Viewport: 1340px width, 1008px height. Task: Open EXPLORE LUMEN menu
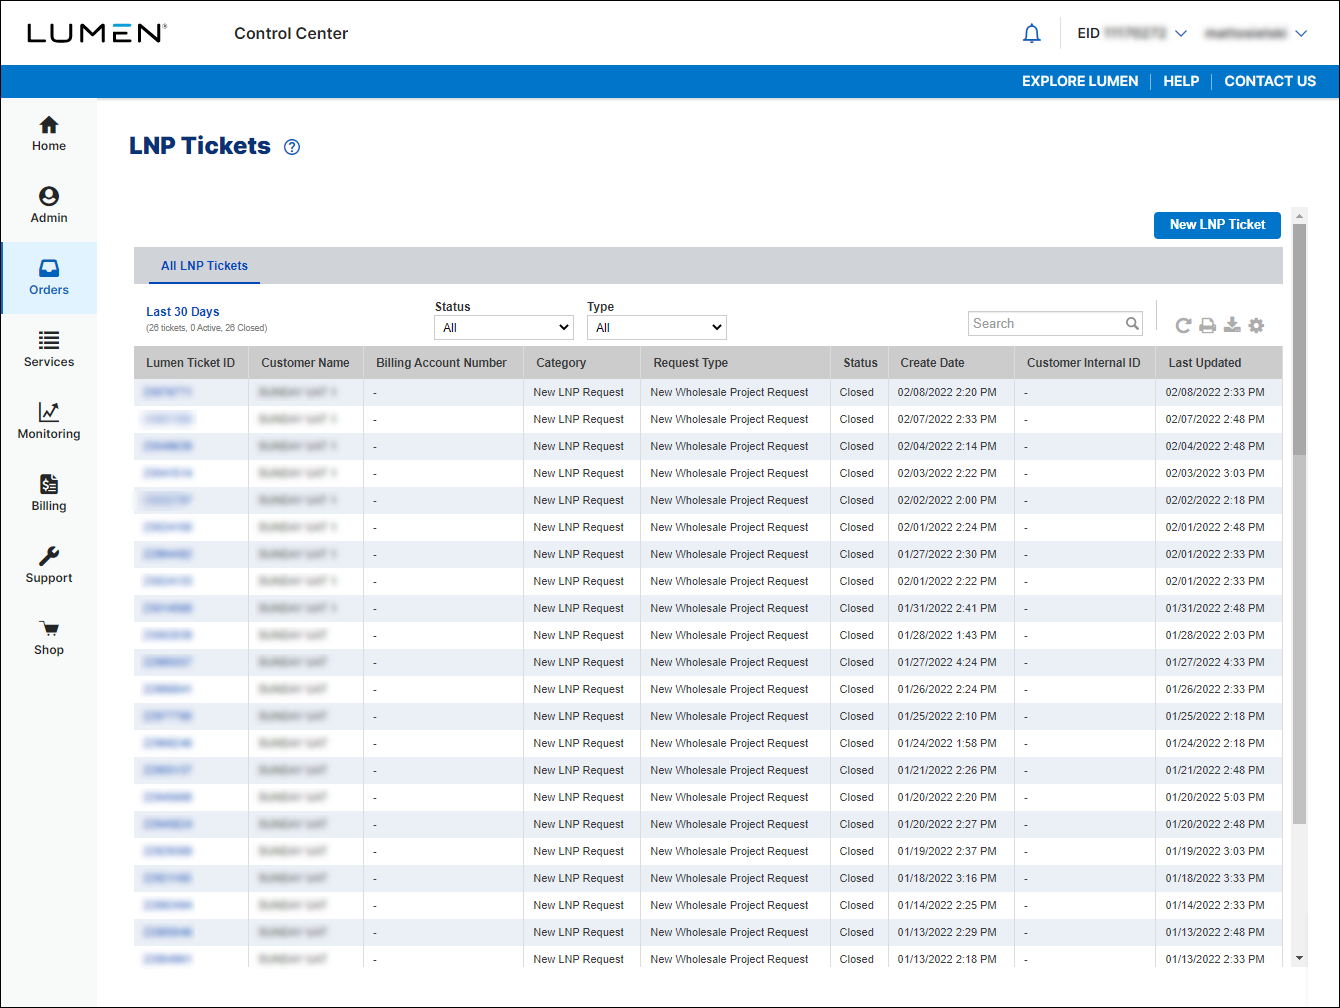(1080, 81)
